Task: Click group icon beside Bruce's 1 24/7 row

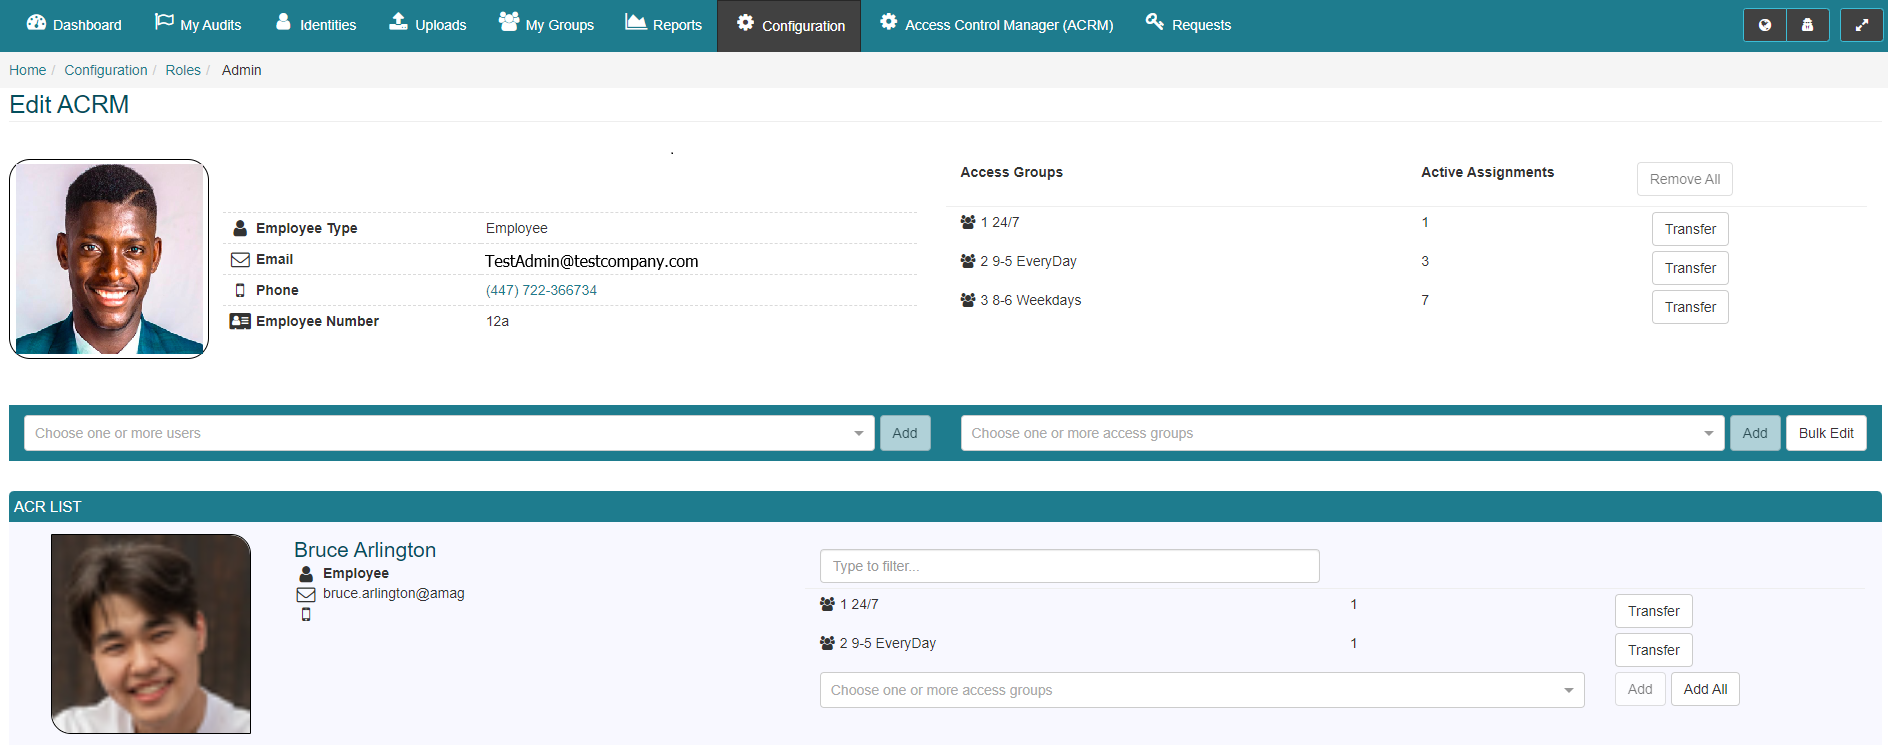Action: pos(827,604)
